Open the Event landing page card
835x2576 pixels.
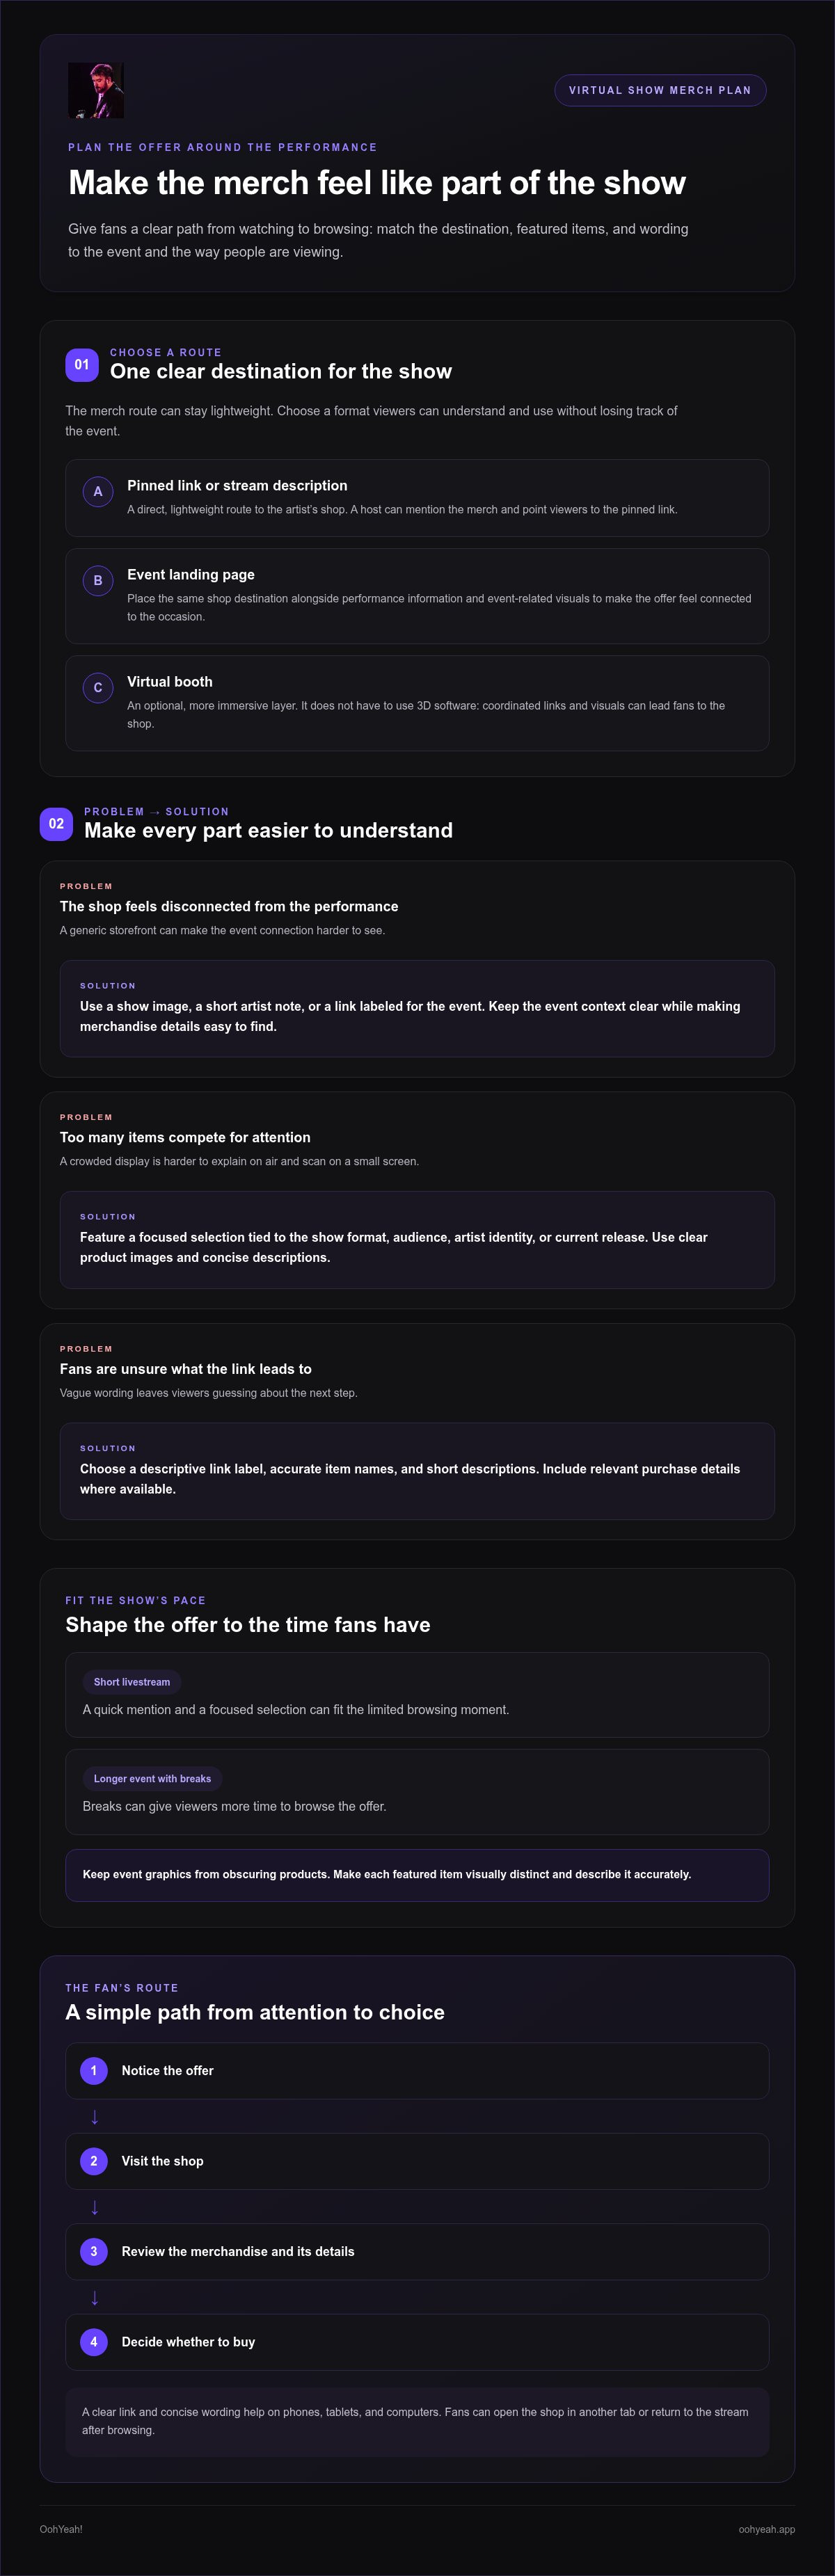(x=417, y=596)
